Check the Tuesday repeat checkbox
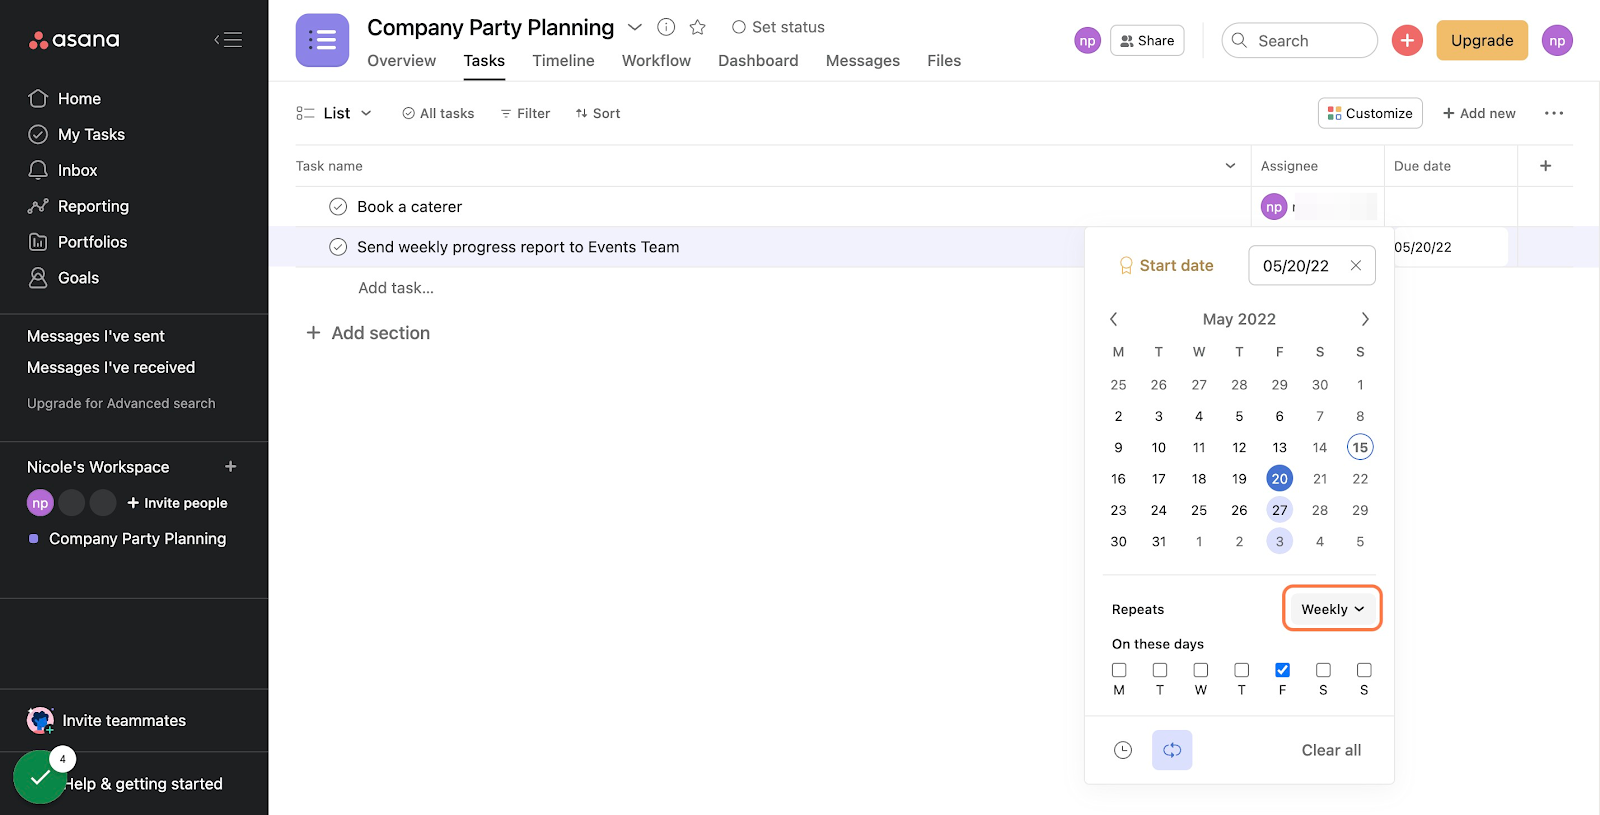This screenshot has height=815, width=1600. pyautogui.click(x=1160, y=670)
